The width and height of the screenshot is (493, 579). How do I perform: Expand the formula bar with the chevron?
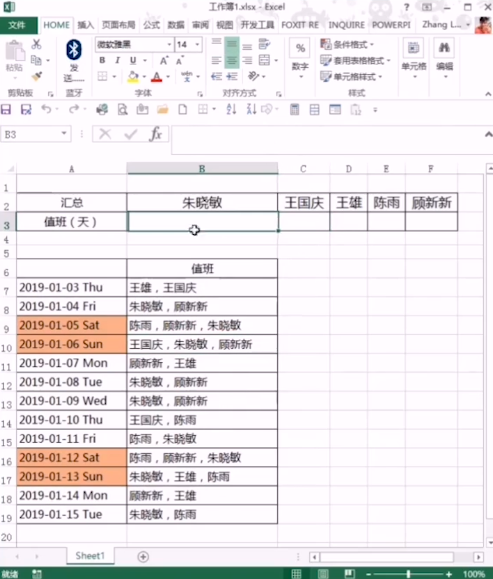pyautogui.click(x=488, y=134)
